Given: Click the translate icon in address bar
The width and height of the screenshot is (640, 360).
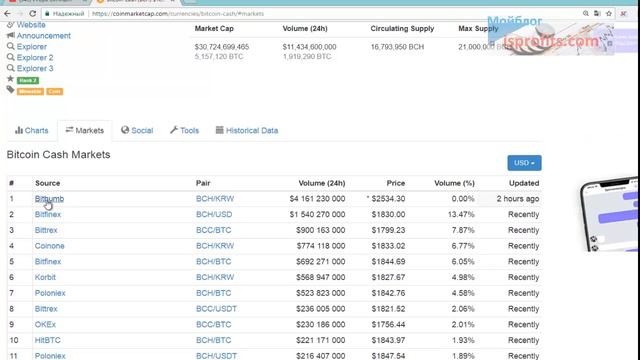Looking at the screenshot, I should (597, 13).
